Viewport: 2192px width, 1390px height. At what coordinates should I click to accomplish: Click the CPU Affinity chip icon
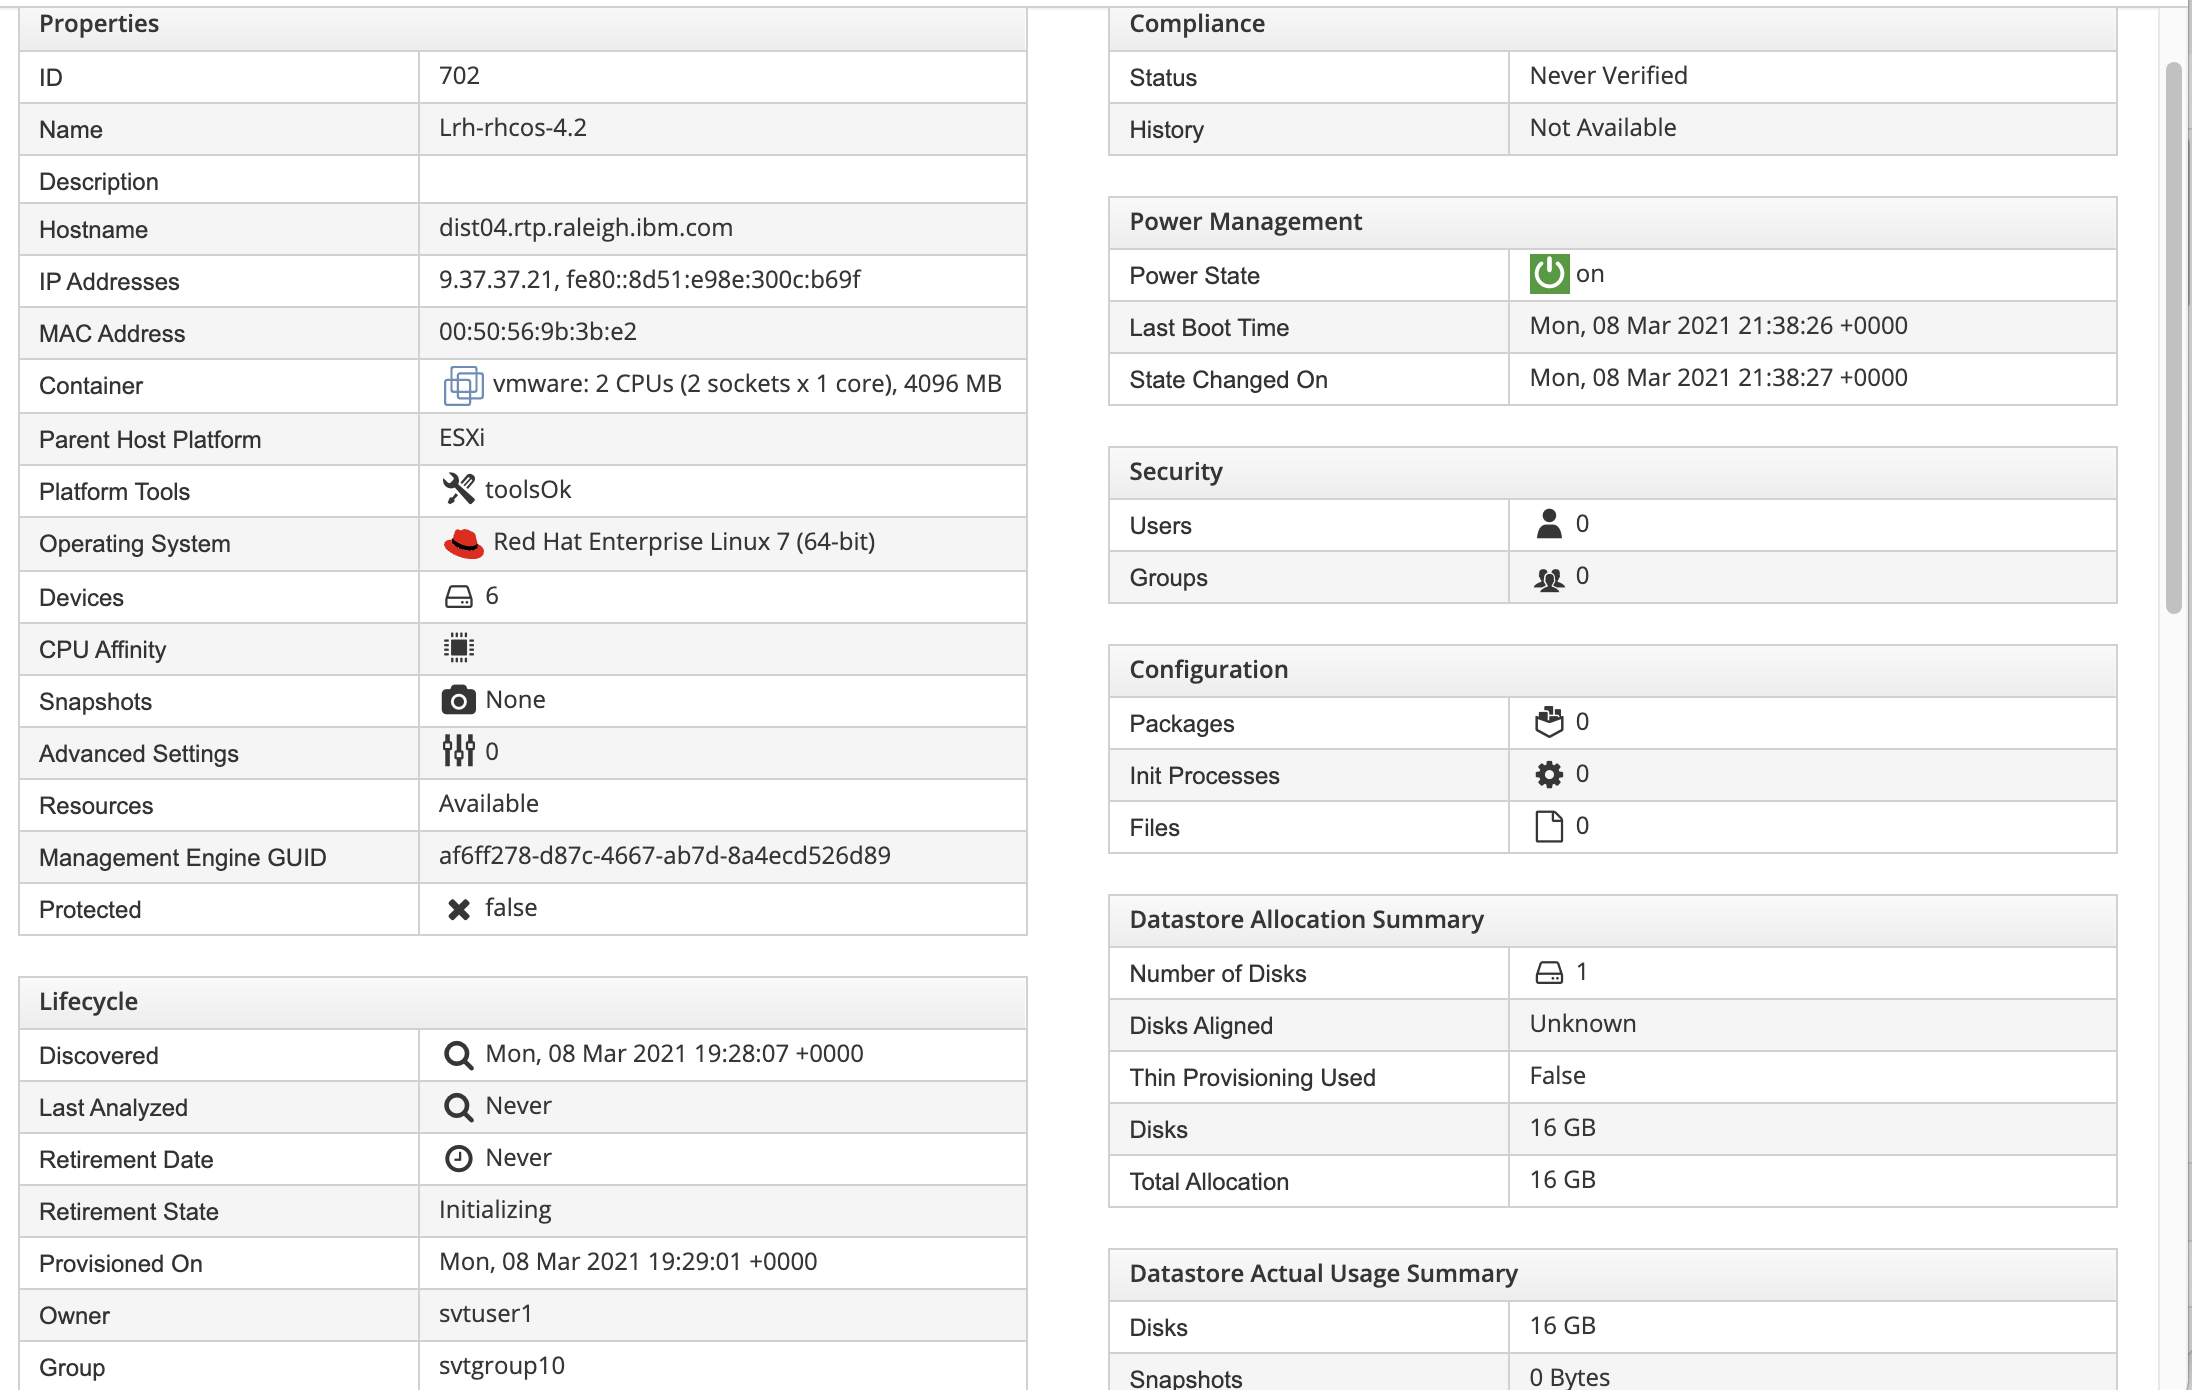click(x=459, y=648)
